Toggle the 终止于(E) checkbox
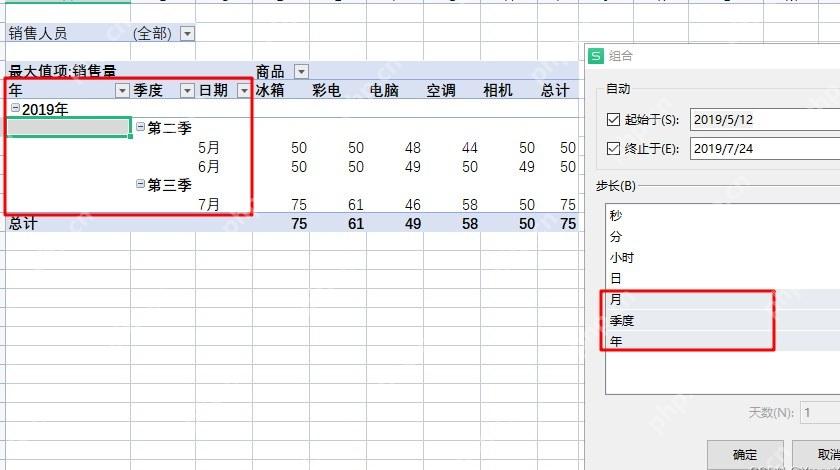This screenshot has width=840, height=470. coord(613,148)
